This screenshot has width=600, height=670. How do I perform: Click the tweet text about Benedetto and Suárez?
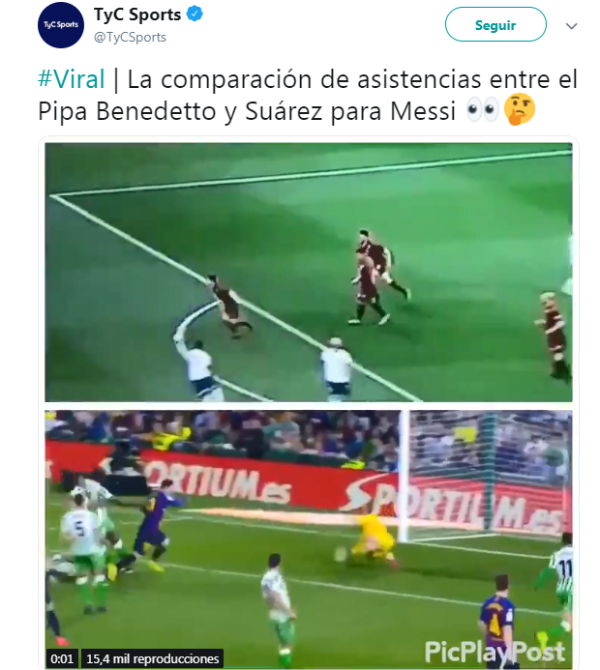click(308, 96)
